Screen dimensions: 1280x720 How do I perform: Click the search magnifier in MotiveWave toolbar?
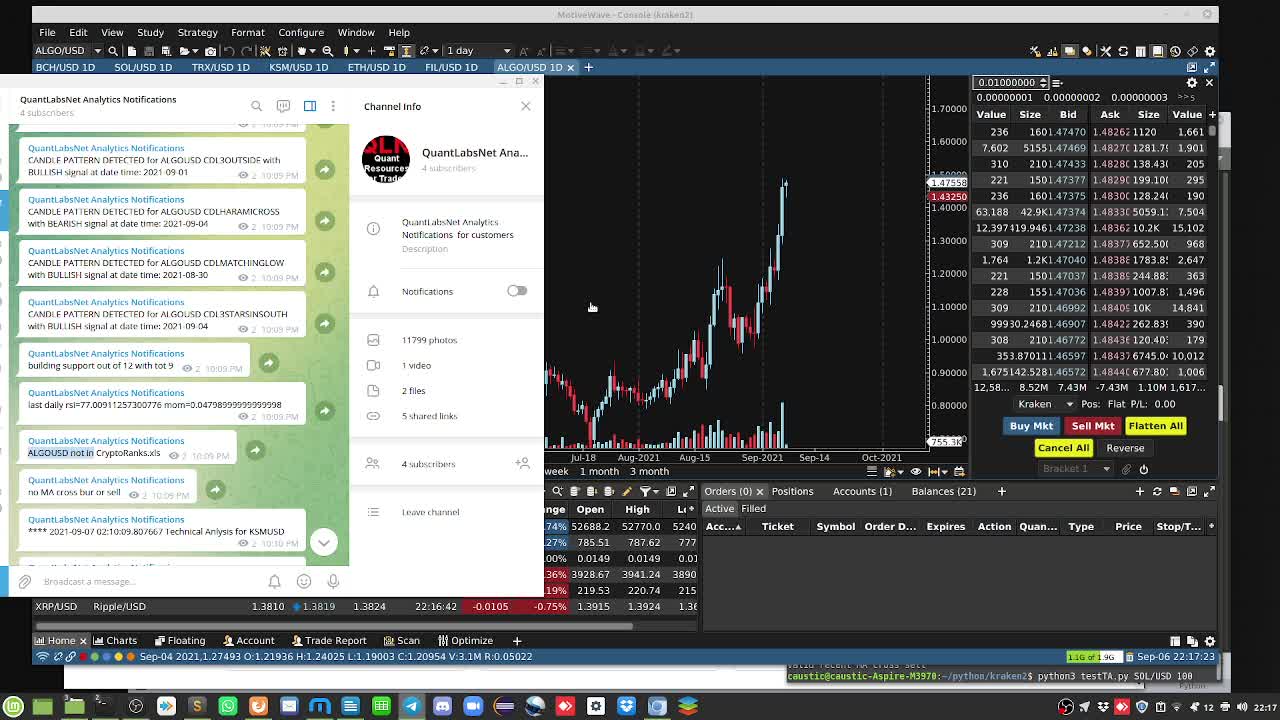coord(113,51)
